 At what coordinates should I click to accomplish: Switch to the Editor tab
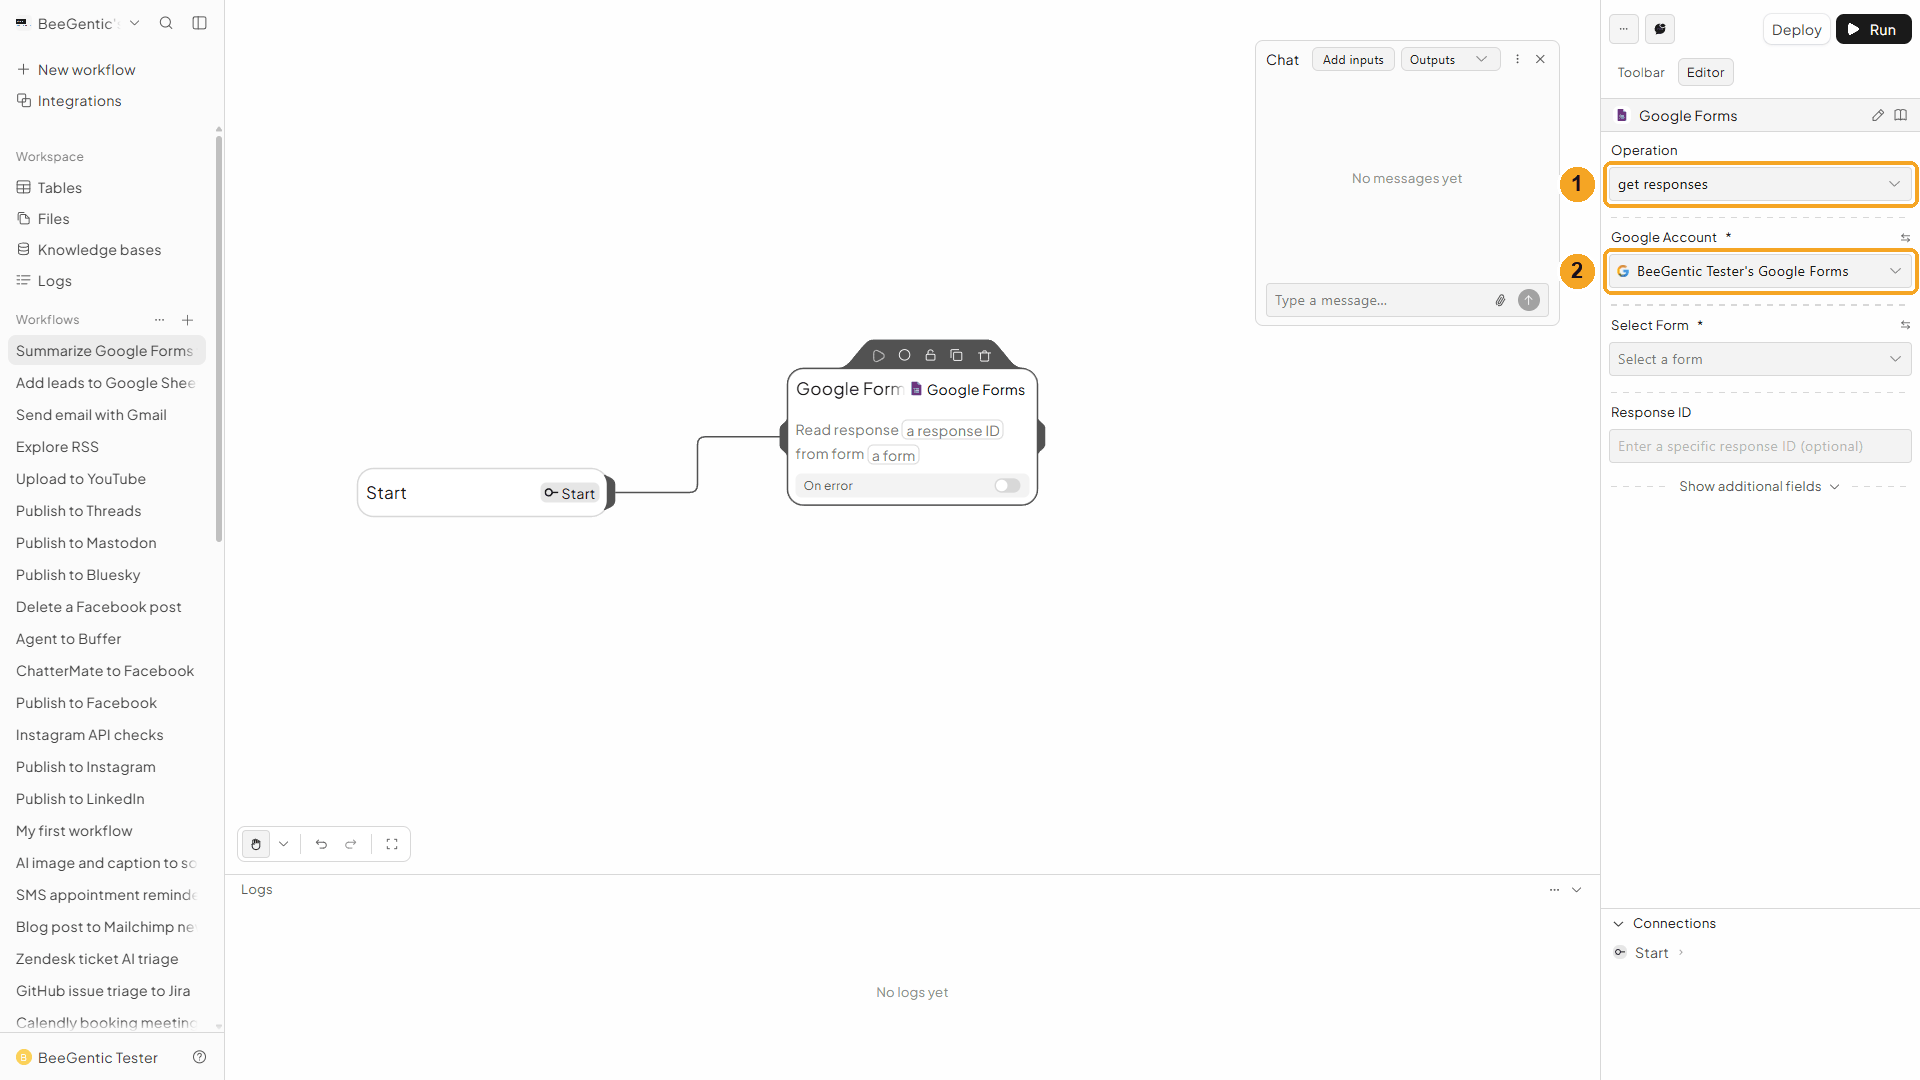point(1705,72)
